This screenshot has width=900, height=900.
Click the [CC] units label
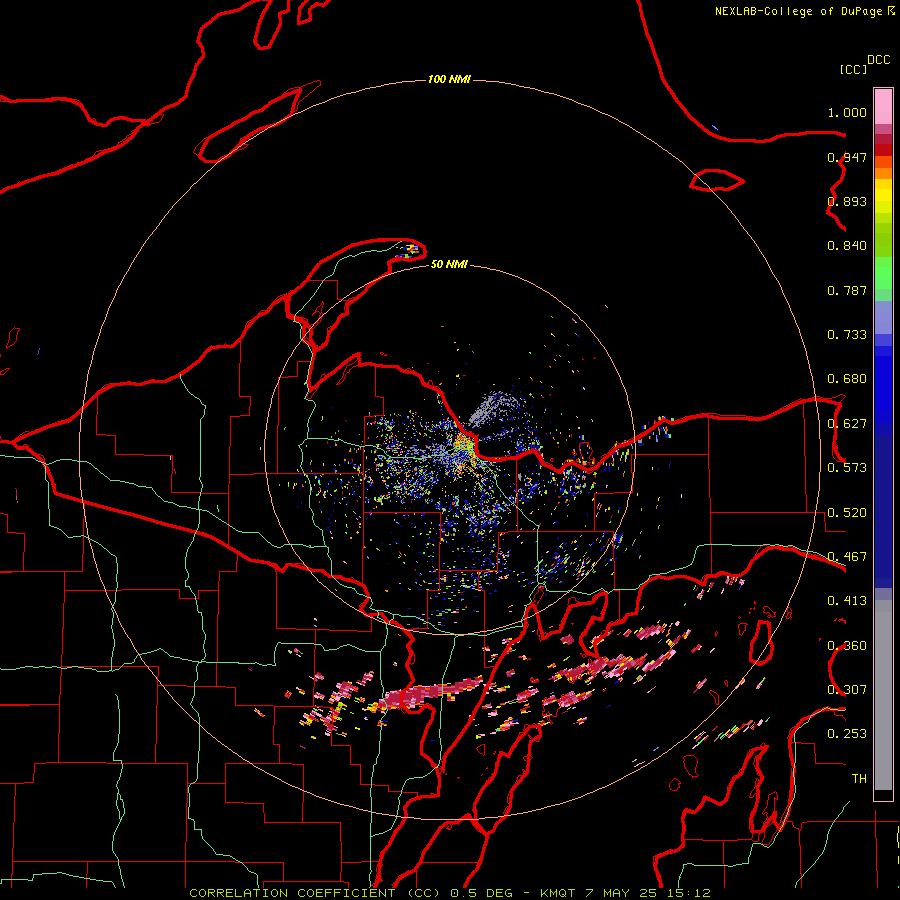(853, 69)
